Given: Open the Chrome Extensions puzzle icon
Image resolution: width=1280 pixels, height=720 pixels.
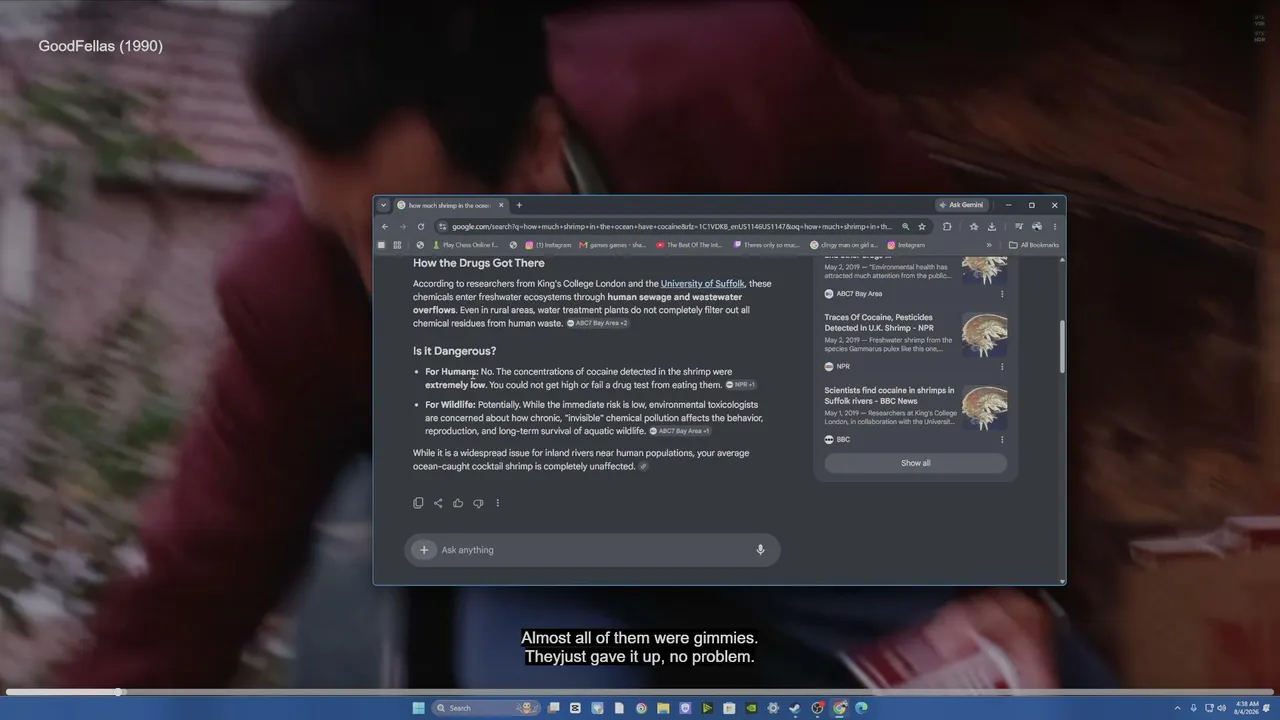Looking at the screenshot, I should (x=947, y=227).
